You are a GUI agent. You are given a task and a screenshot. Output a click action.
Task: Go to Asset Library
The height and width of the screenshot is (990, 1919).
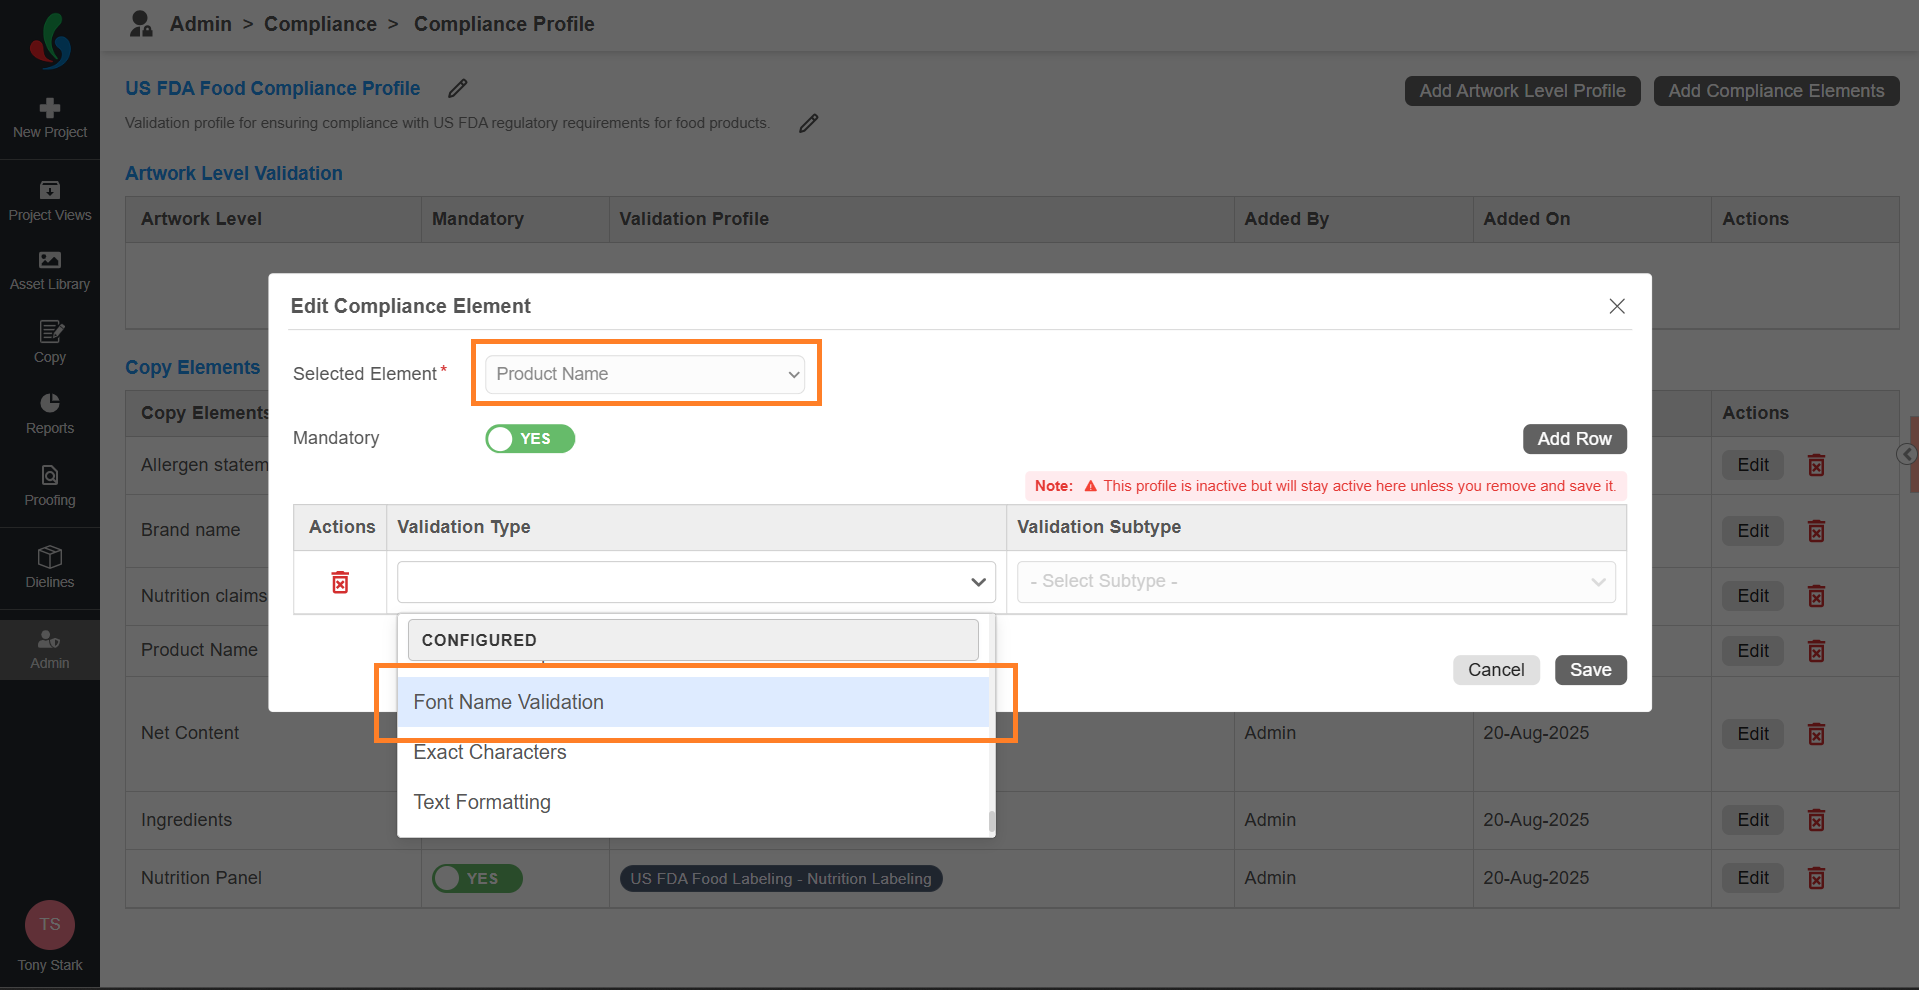(50, 271)
